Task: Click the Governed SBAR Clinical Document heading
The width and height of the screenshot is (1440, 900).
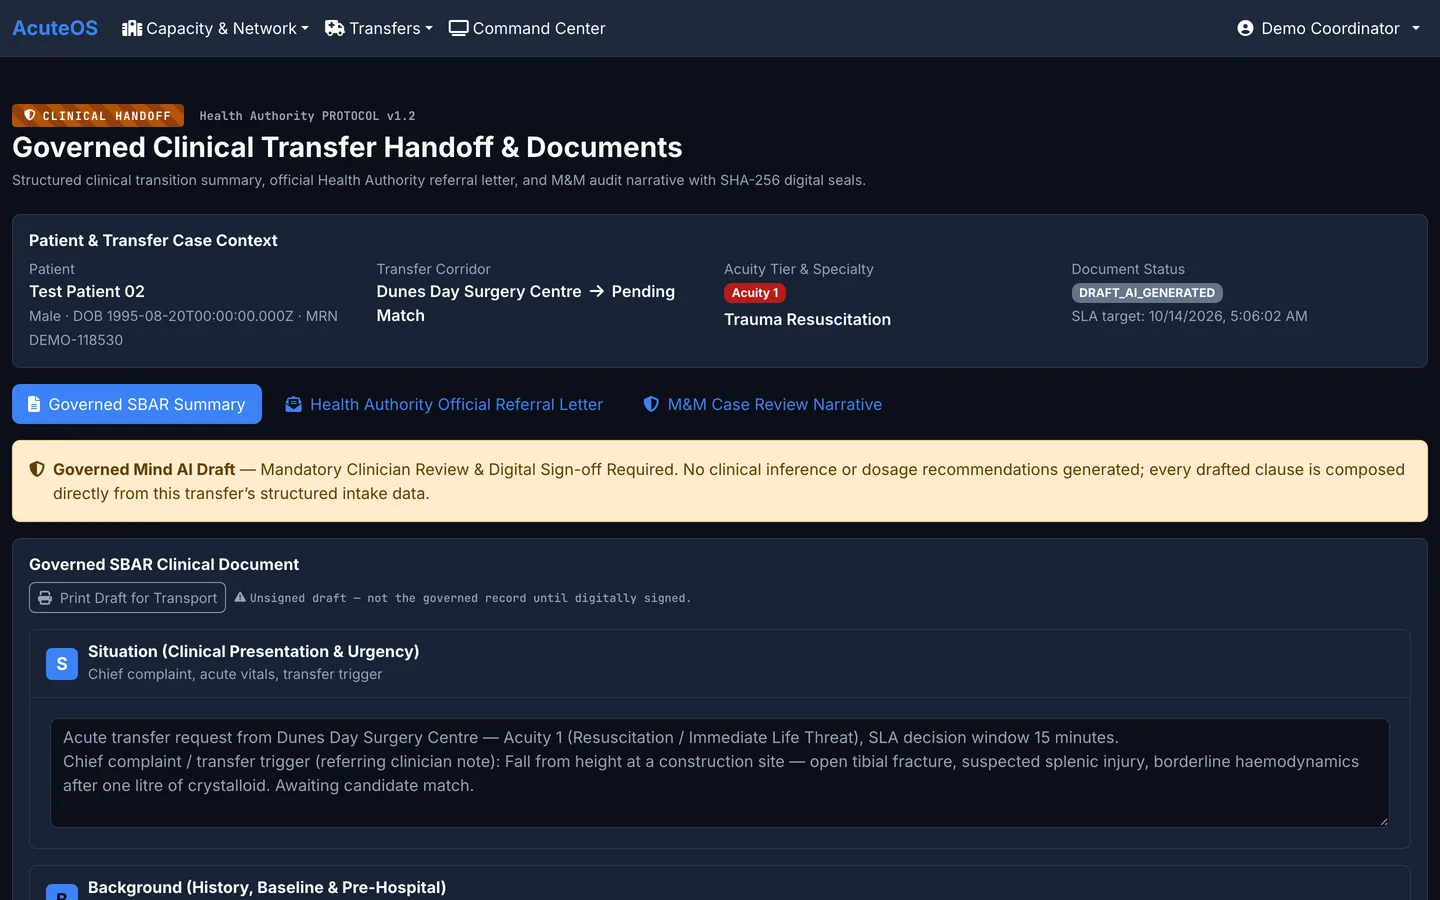Action: coord(164,564)
